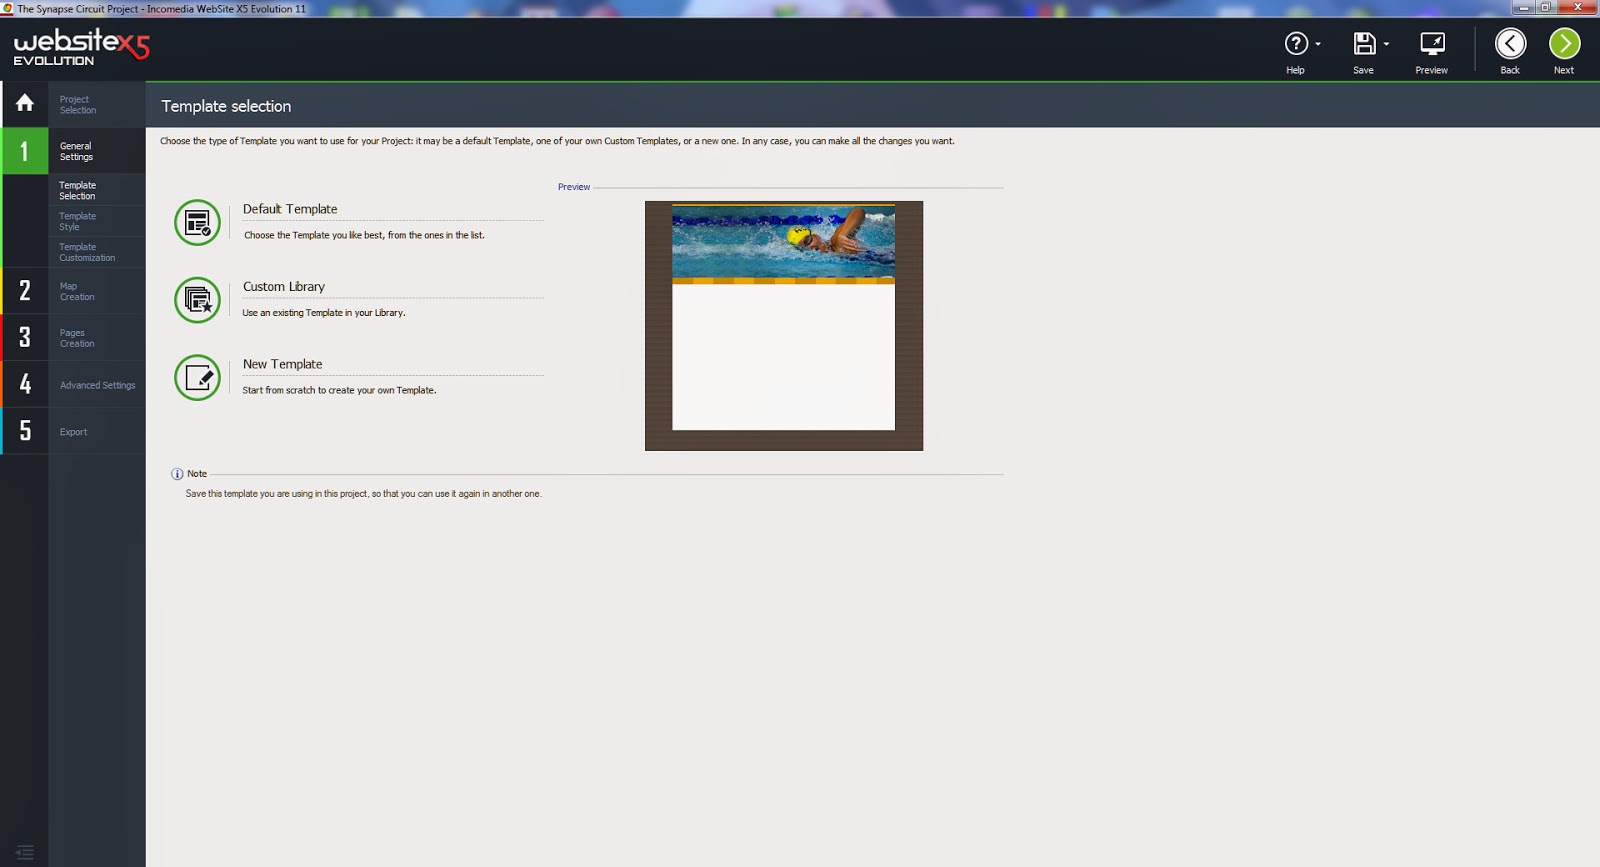Expand the Help dropdown arrow
1600x867 pixels.
pyautogui.click(x=1318, y=45)
